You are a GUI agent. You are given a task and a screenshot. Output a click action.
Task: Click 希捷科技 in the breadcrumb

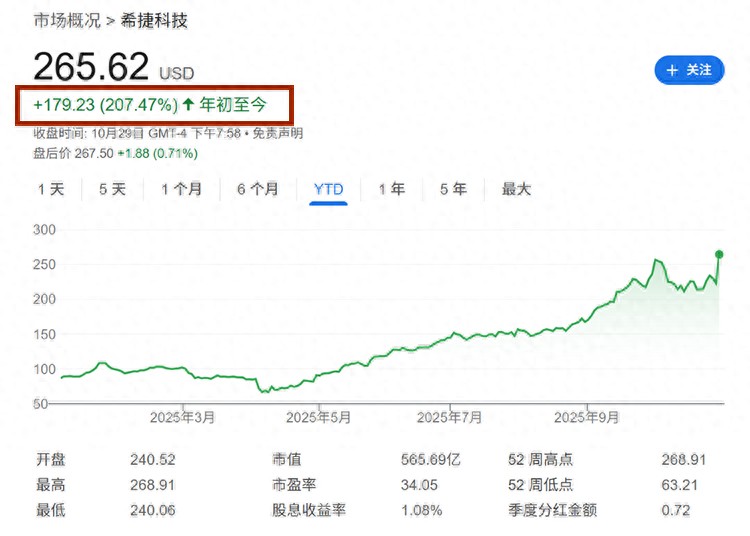[x=154, y=21]
